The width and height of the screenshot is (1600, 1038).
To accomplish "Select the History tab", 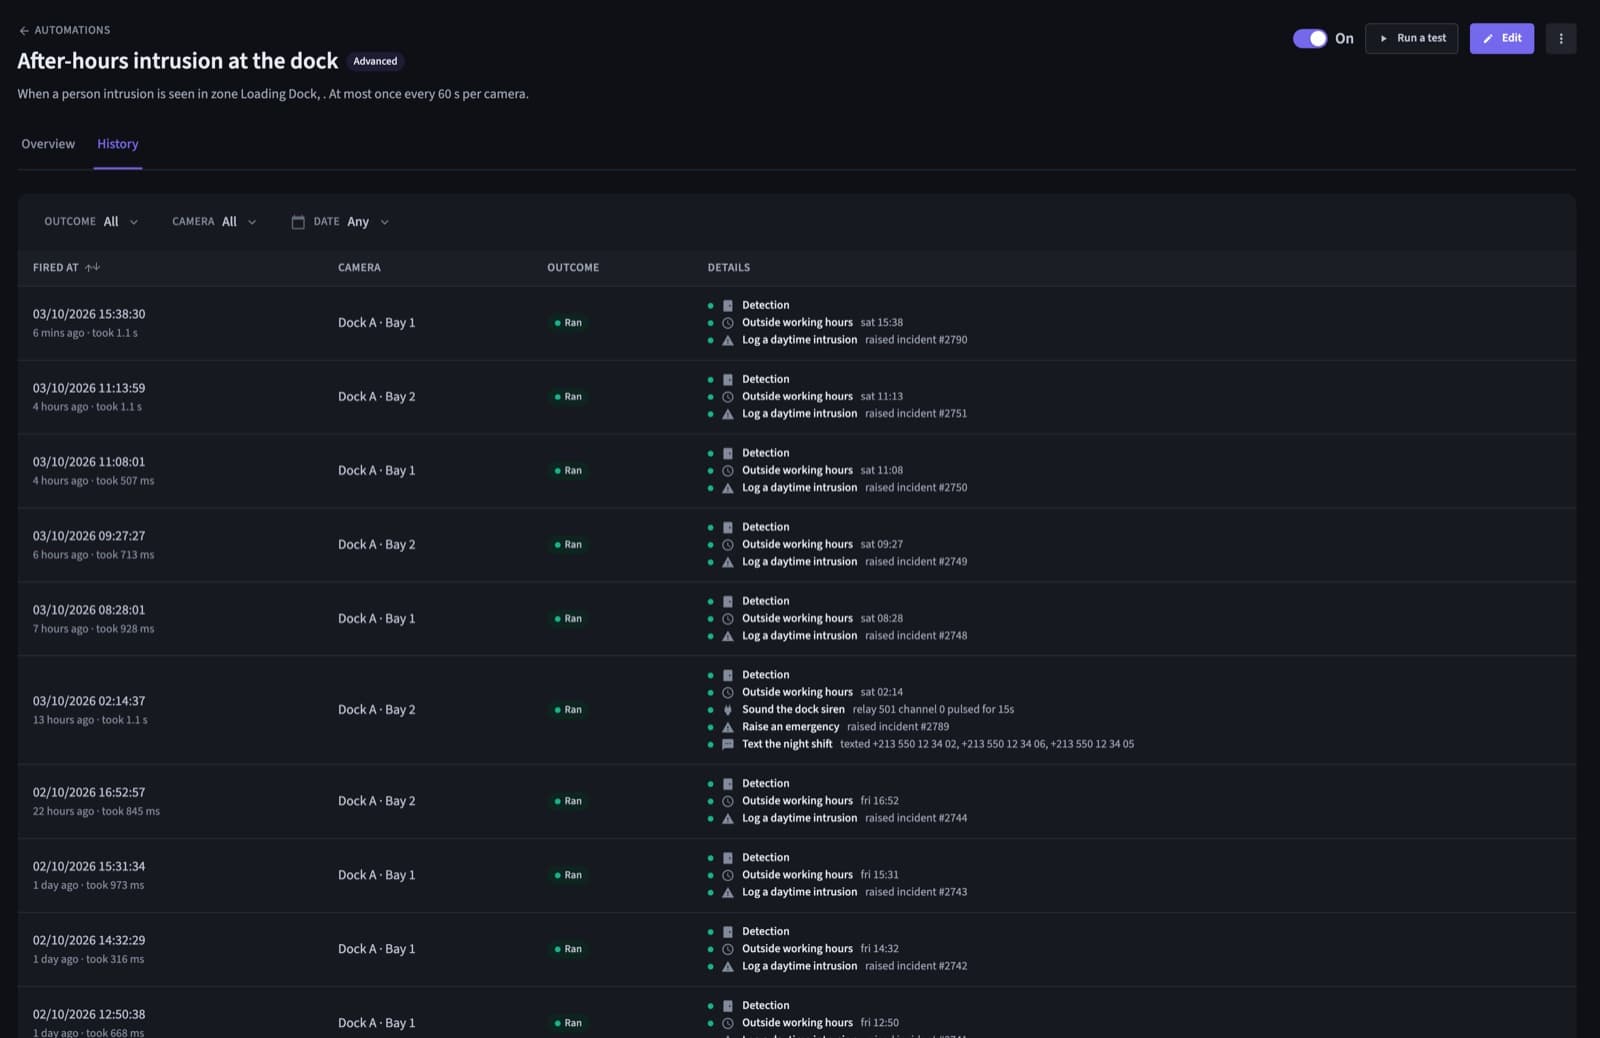I will (x=117, y=144).
